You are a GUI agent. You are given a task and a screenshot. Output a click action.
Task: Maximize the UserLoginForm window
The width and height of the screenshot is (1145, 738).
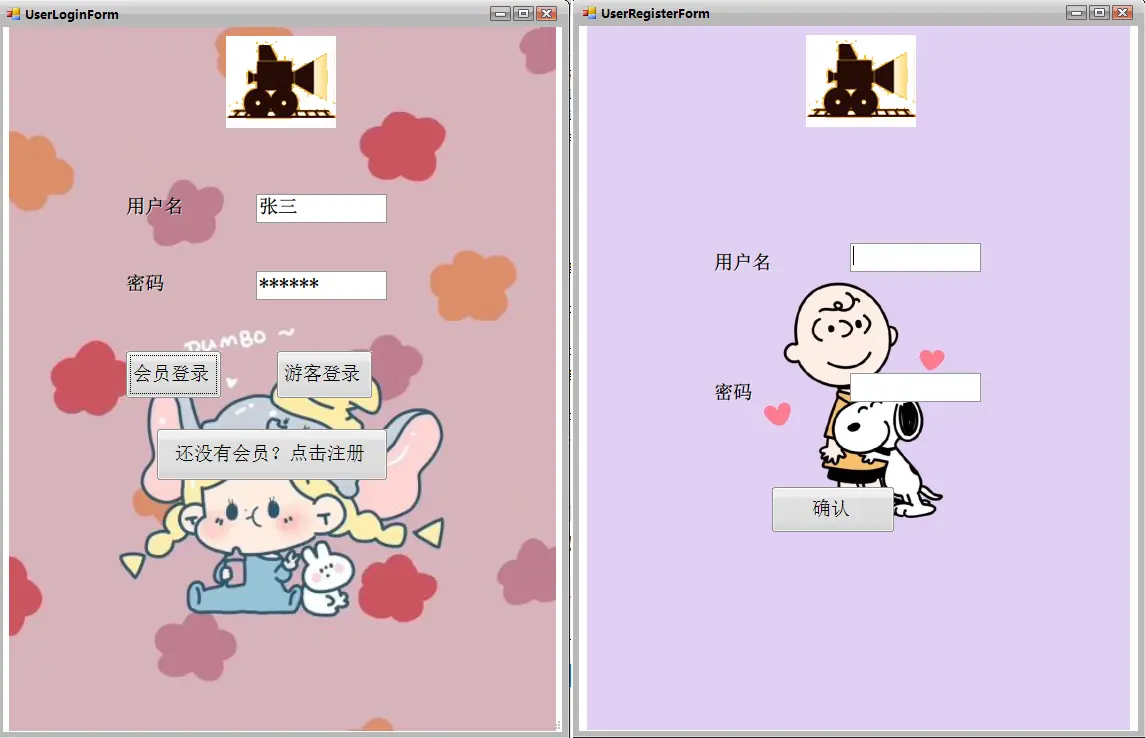pos(523,13)
